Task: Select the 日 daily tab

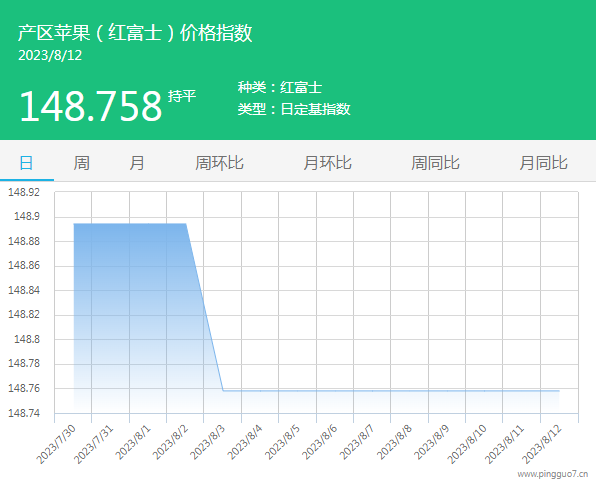Action: coord(27,163)
